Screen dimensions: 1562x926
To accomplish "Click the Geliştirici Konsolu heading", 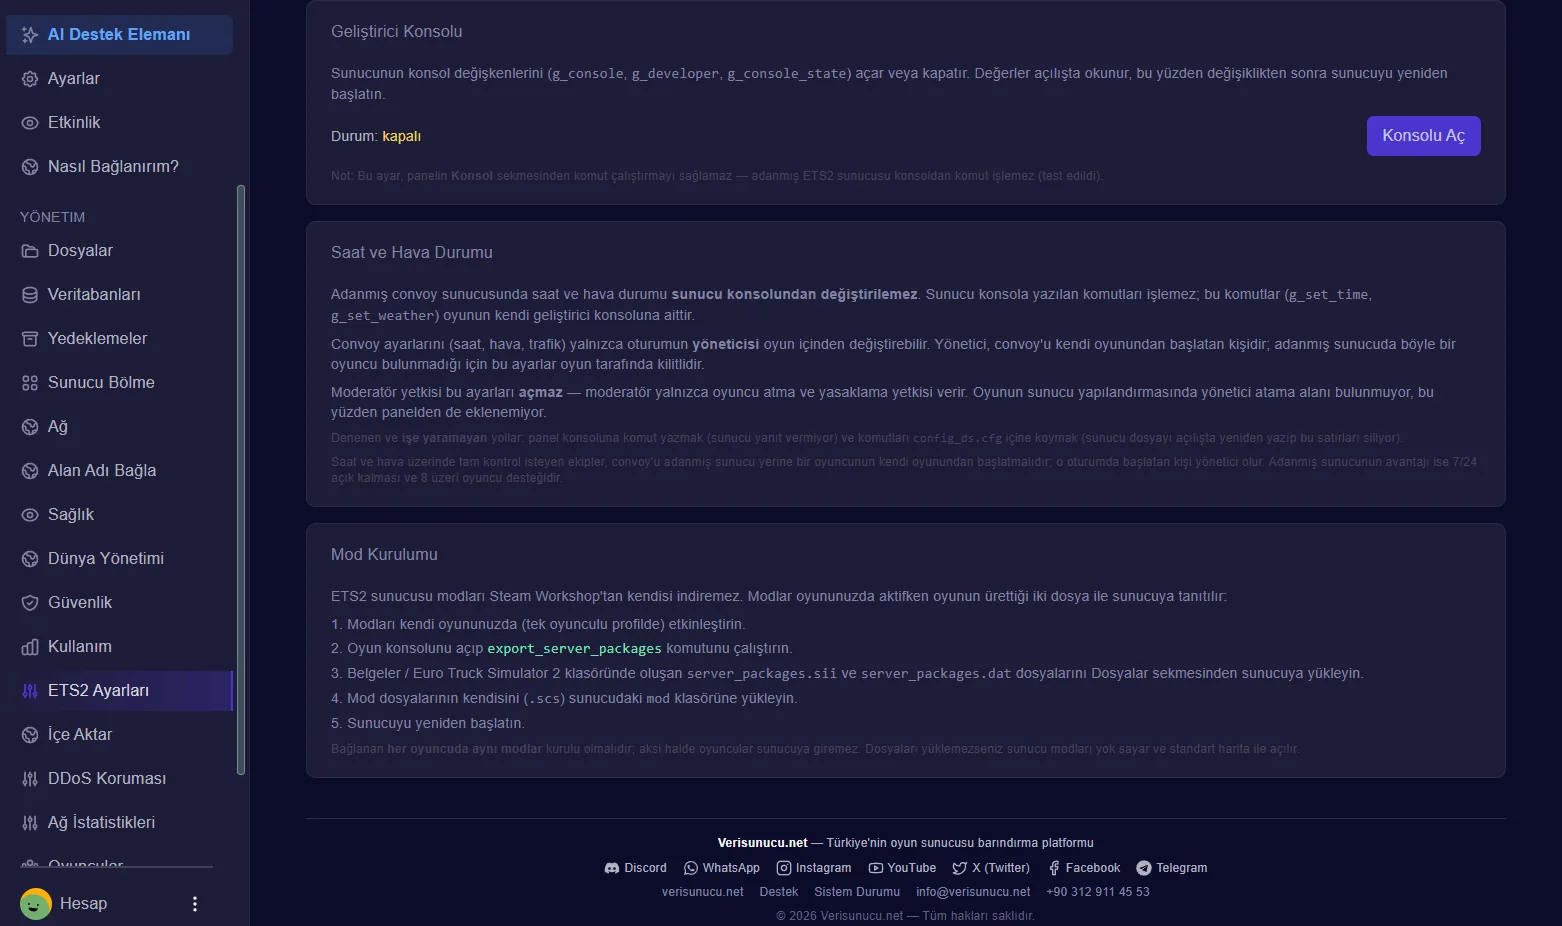I will (397, 32).
